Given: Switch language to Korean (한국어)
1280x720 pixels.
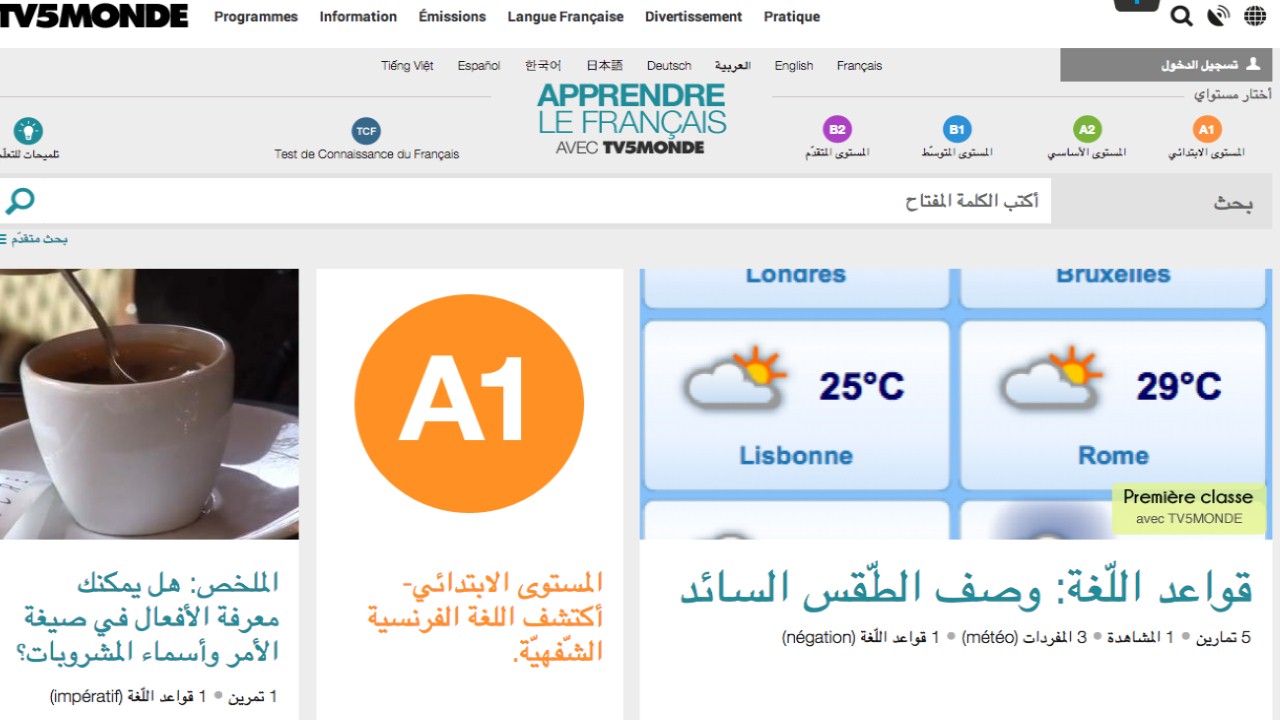Looking at the screenshot, I should (543, 66).
